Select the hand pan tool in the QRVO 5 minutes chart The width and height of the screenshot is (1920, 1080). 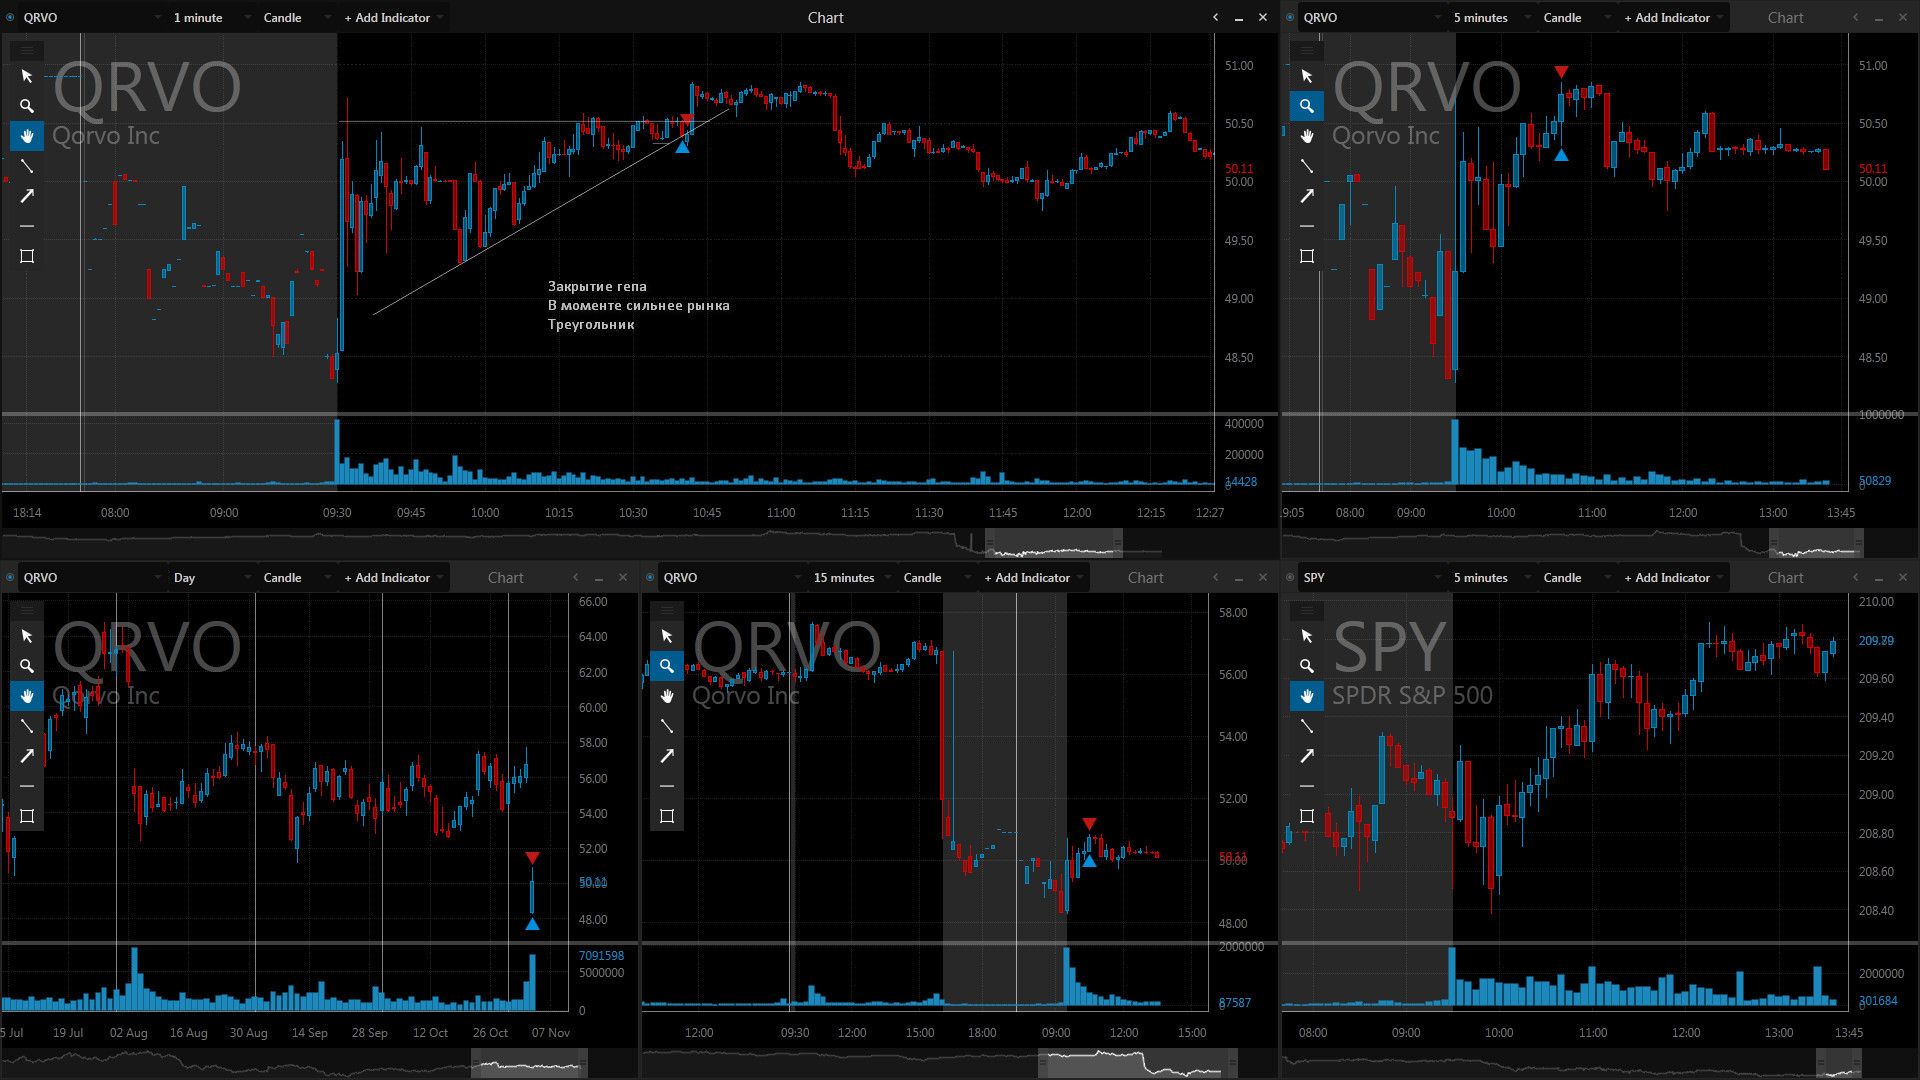click(x=1307, y=136)
